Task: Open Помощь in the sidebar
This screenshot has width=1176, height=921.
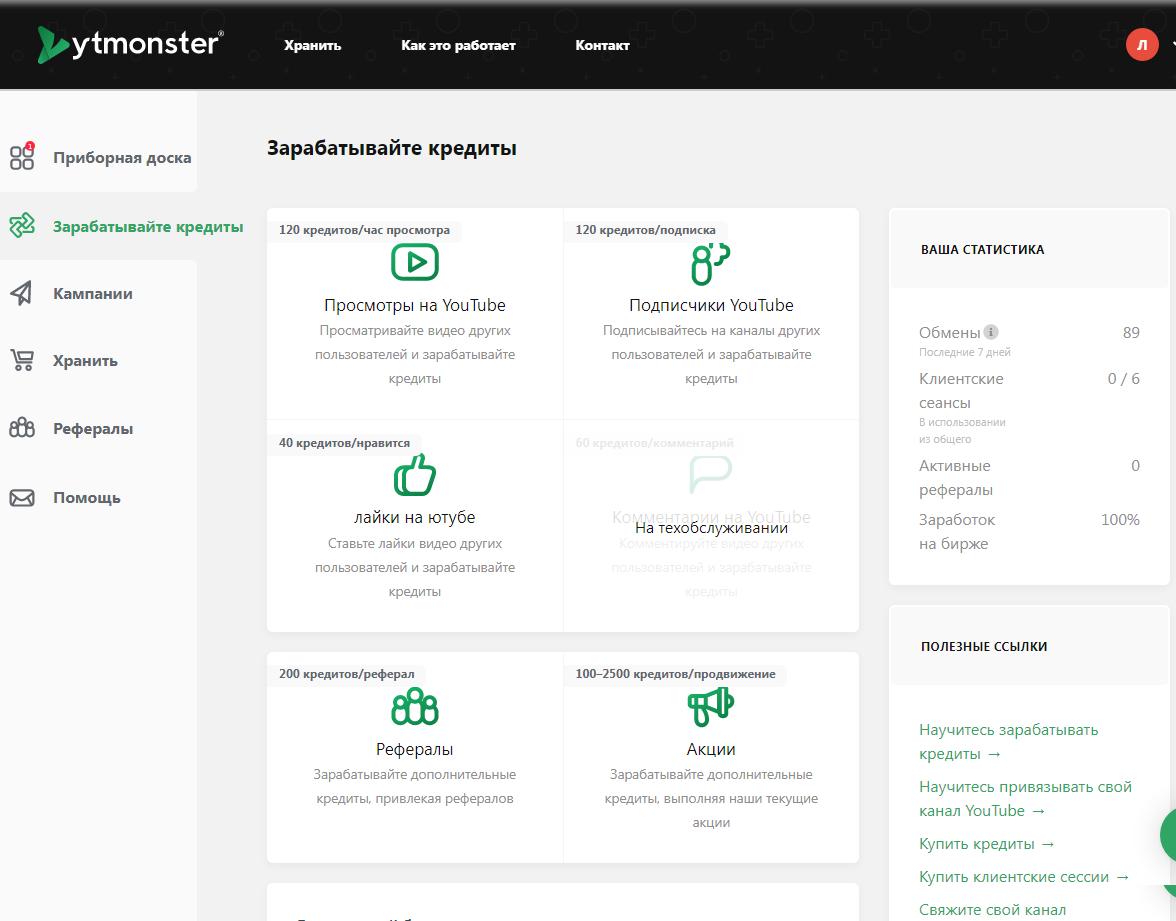Action: pyautogui.click(x=87, y=498)
